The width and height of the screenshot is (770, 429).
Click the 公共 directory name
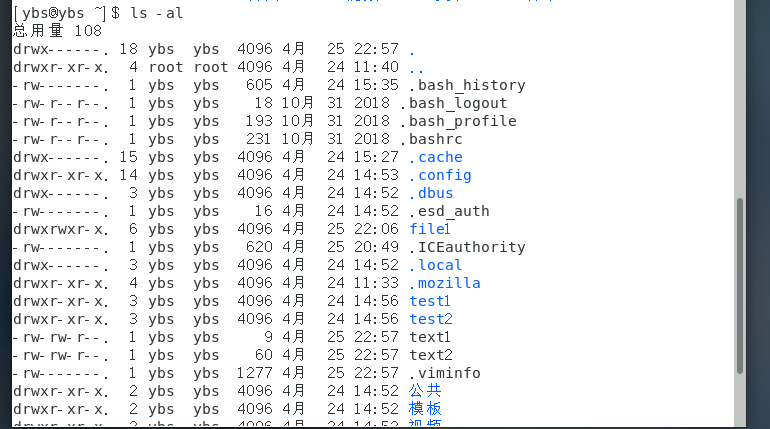pyautogui.click(x=425, y=391)
